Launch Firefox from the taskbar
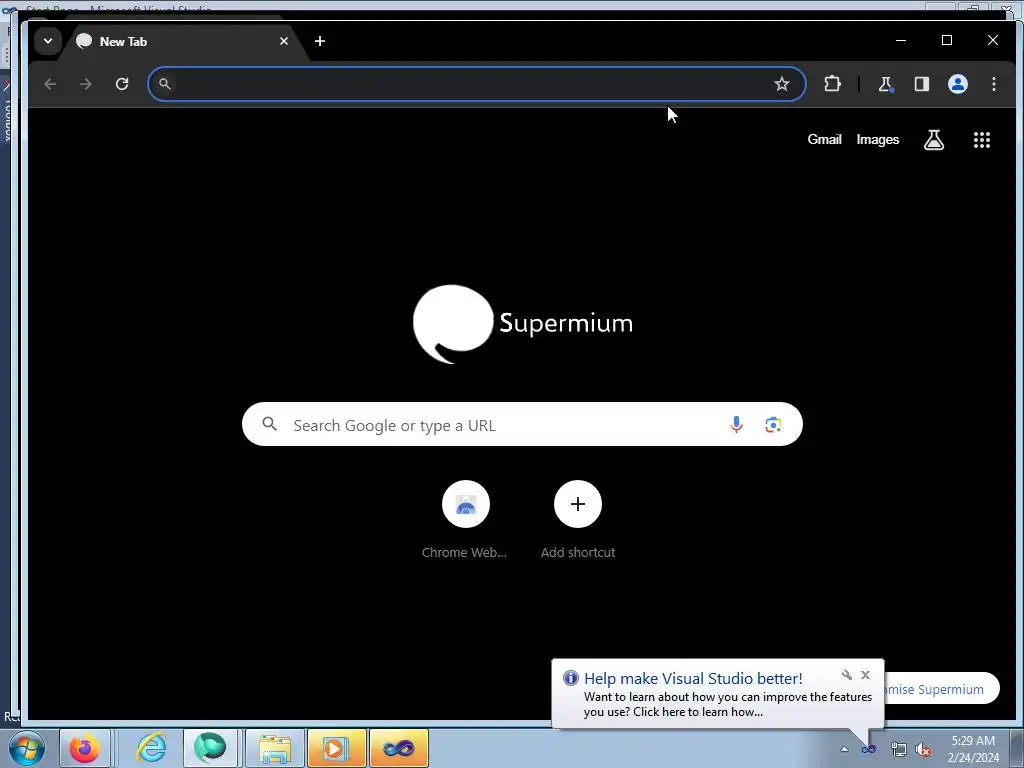Viewport: 1024px width, 768px height. tap(85, 748)
